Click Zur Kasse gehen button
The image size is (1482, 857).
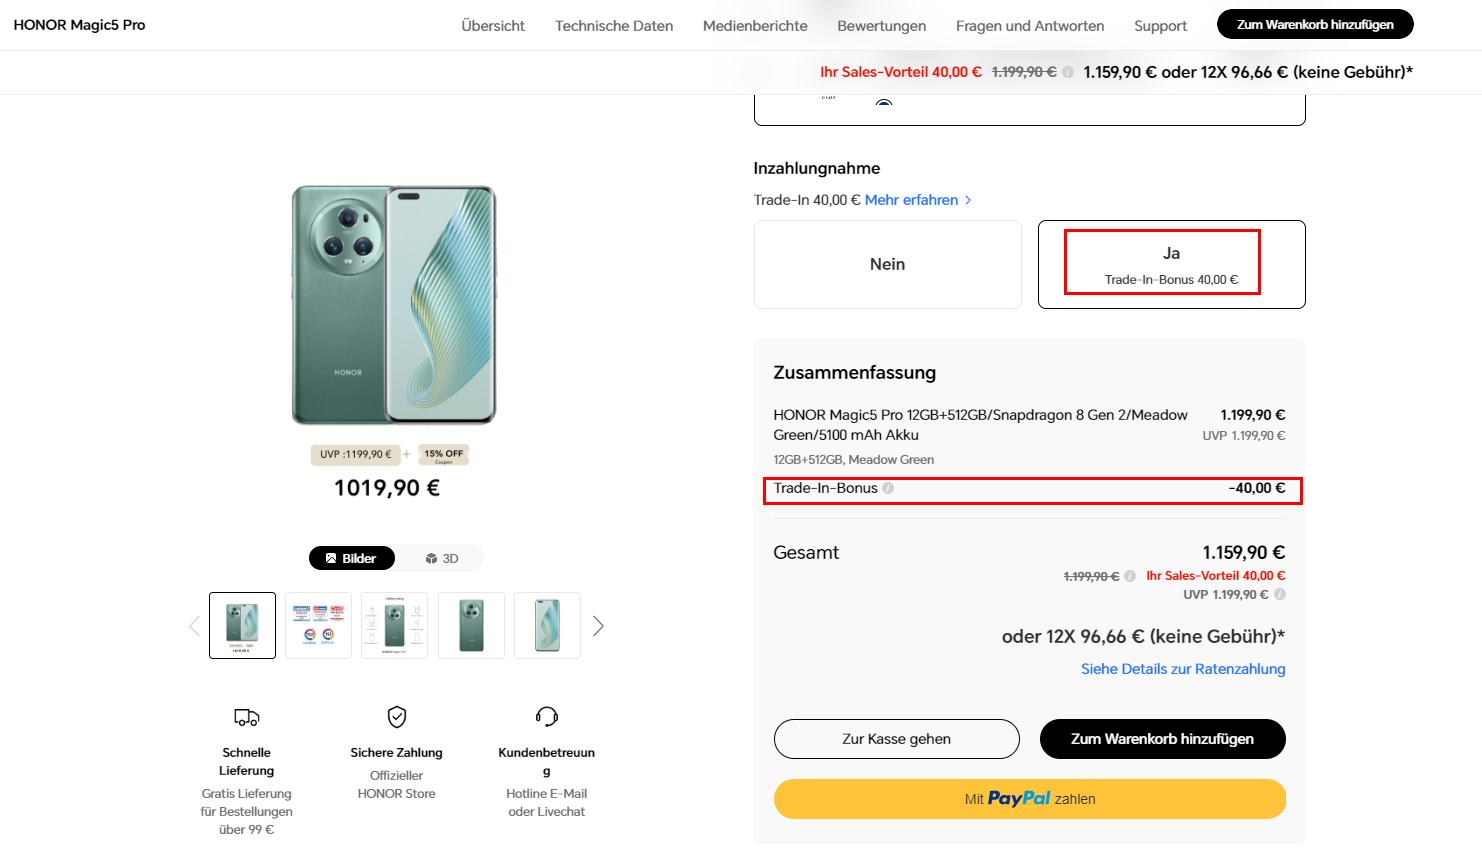click(x=896, y=739)
